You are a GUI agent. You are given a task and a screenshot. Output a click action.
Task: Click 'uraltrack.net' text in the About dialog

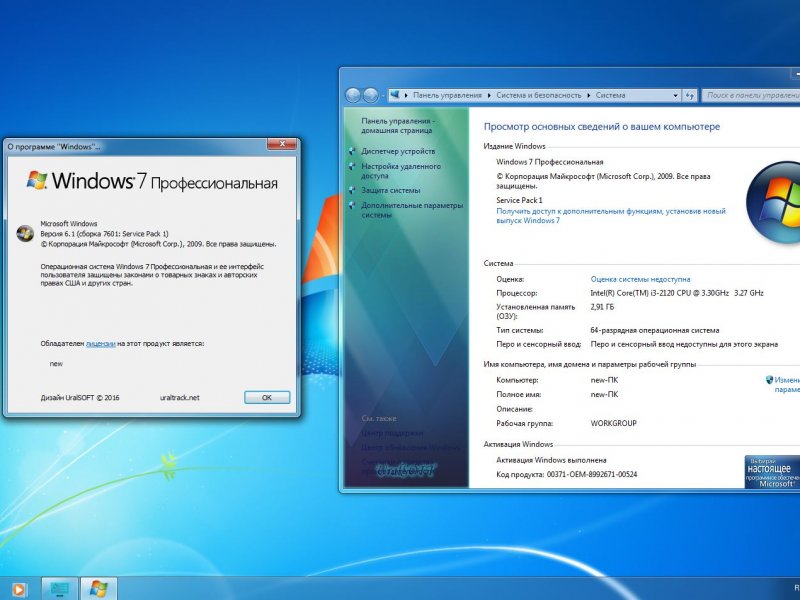[179, 397]
